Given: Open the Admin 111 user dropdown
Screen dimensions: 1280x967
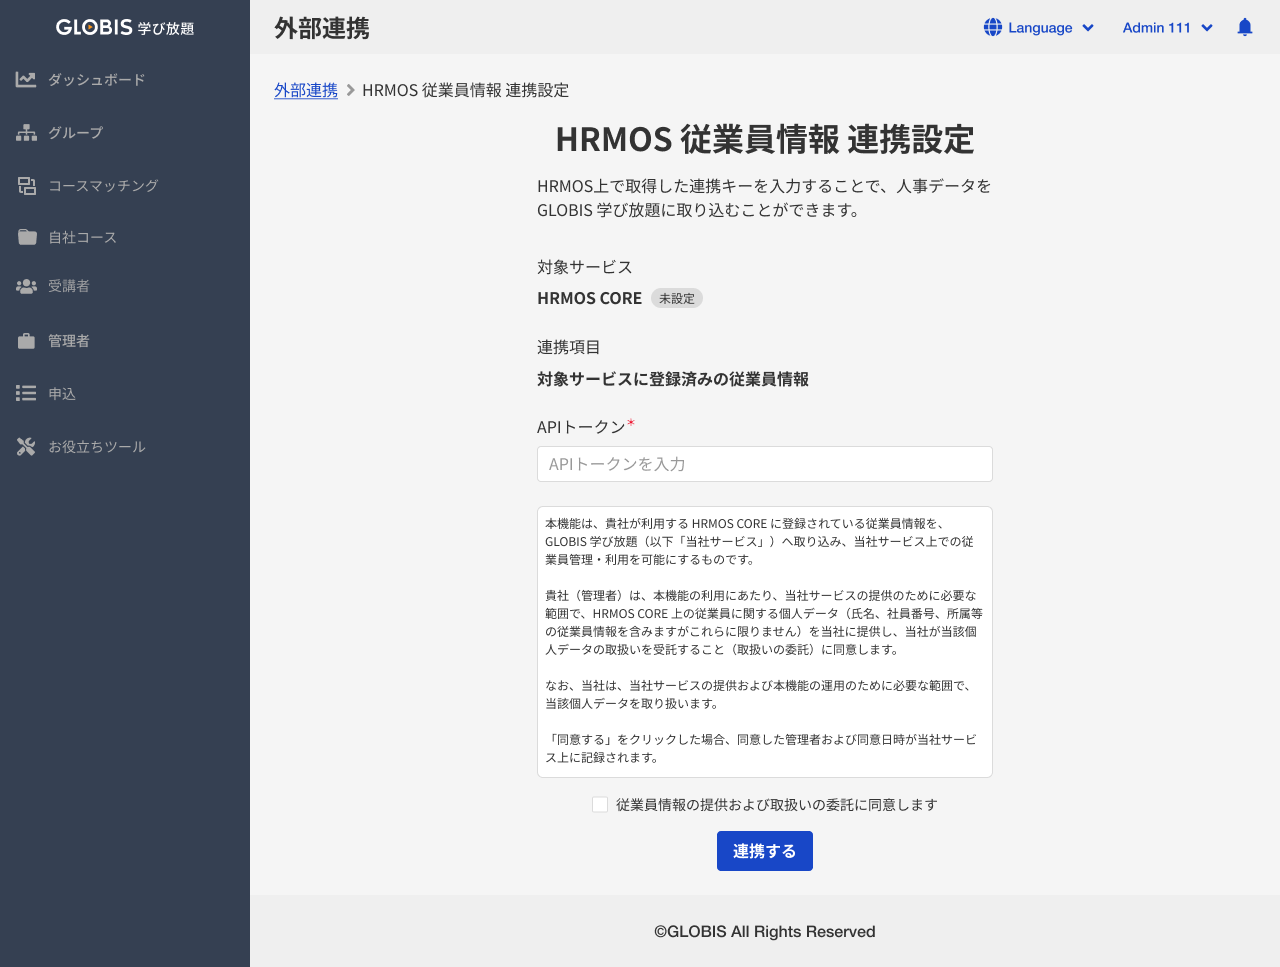Looking at the screenshot, I should (x=1166, y=28).
